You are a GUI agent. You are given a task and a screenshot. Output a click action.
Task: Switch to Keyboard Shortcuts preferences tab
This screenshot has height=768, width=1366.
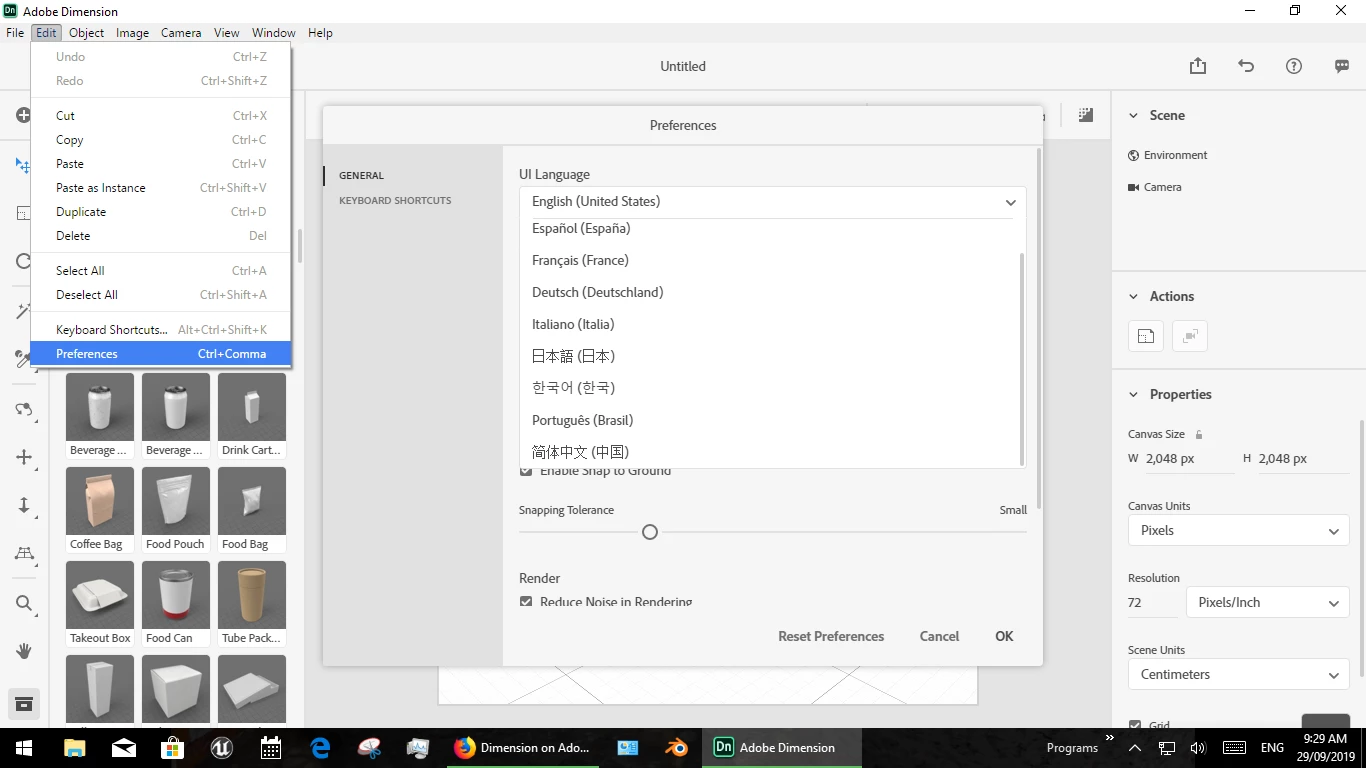395,200
